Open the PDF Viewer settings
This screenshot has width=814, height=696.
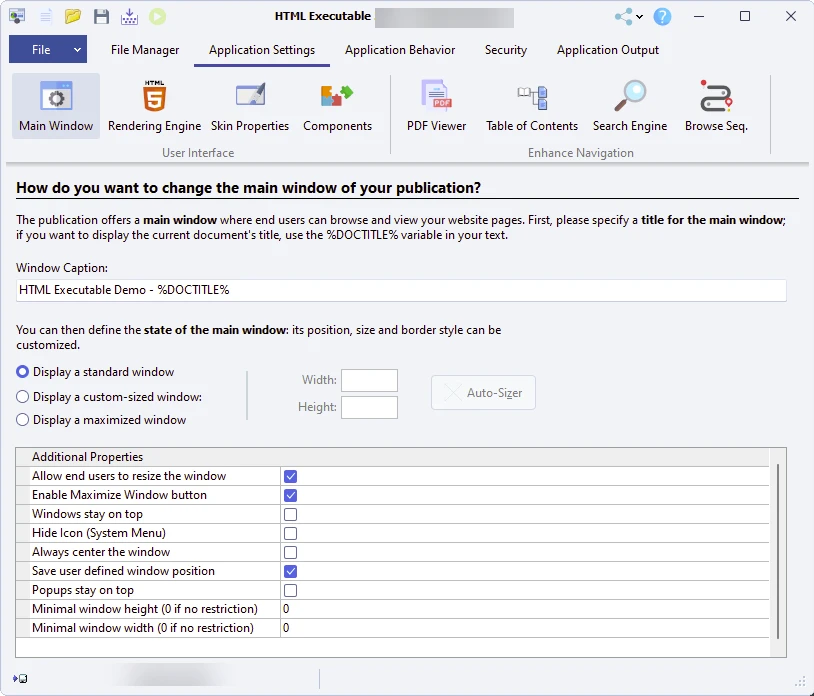436,106
